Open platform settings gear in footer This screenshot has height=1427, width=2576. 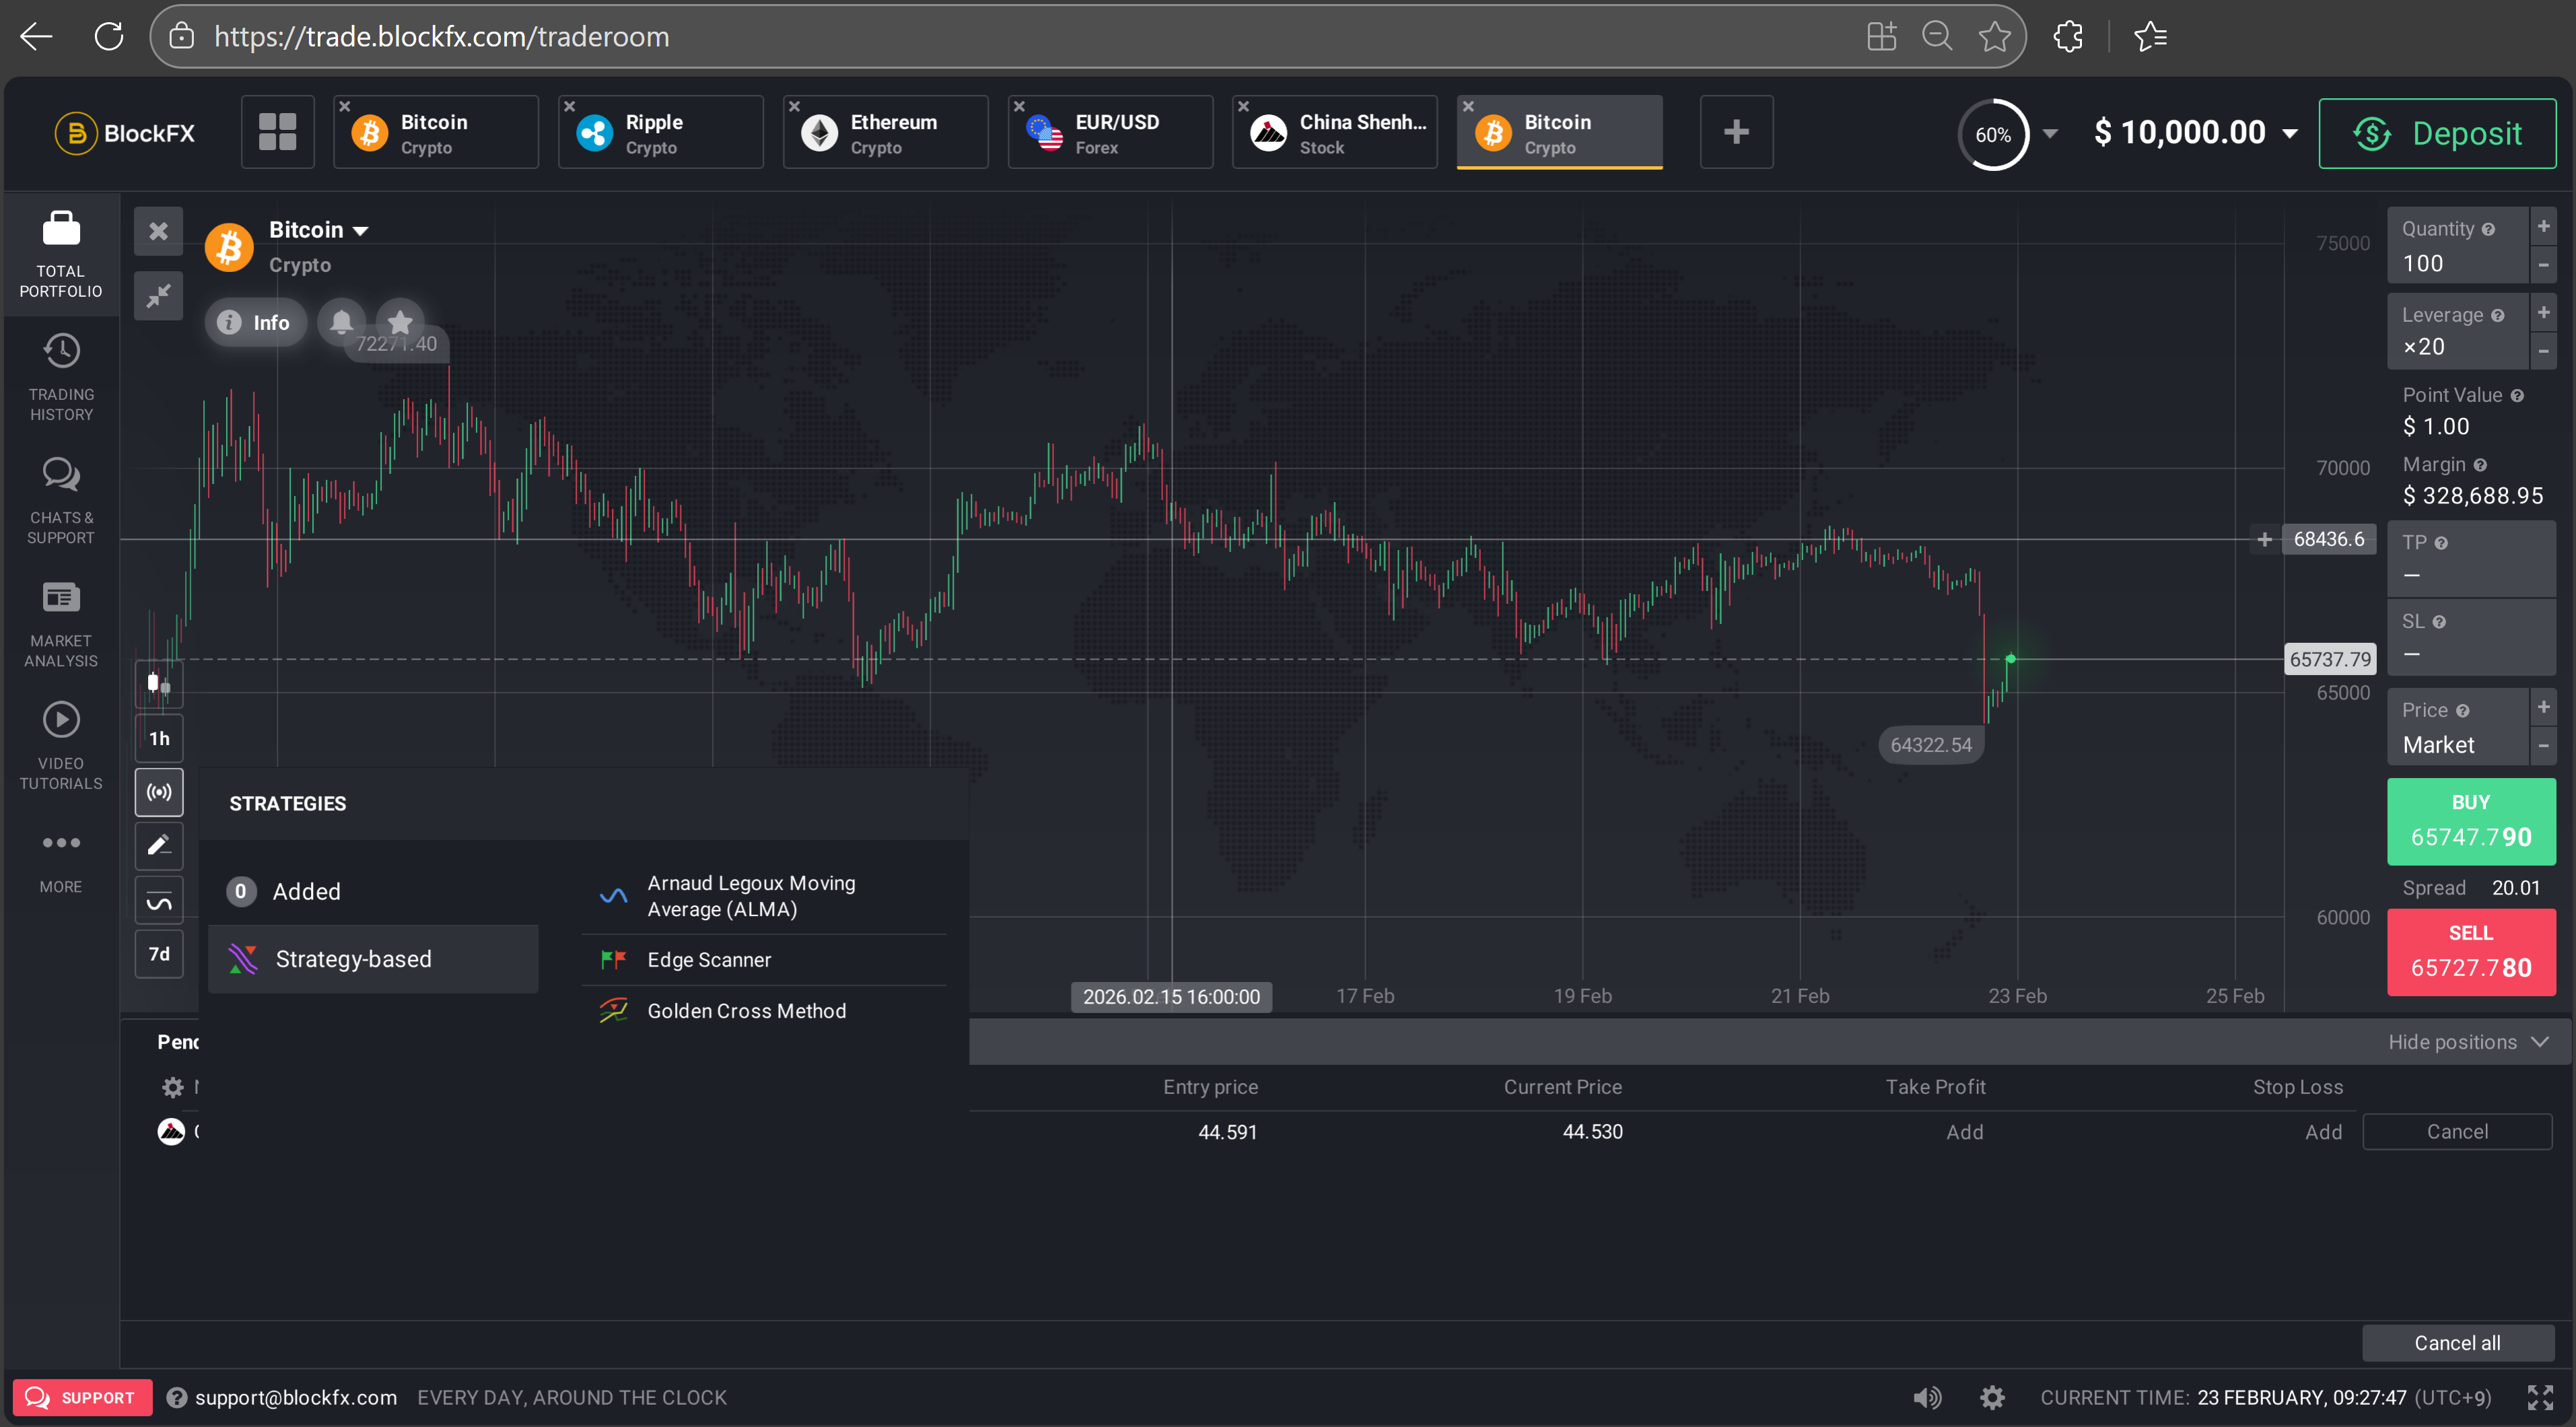click(x=1993, y=1398)
